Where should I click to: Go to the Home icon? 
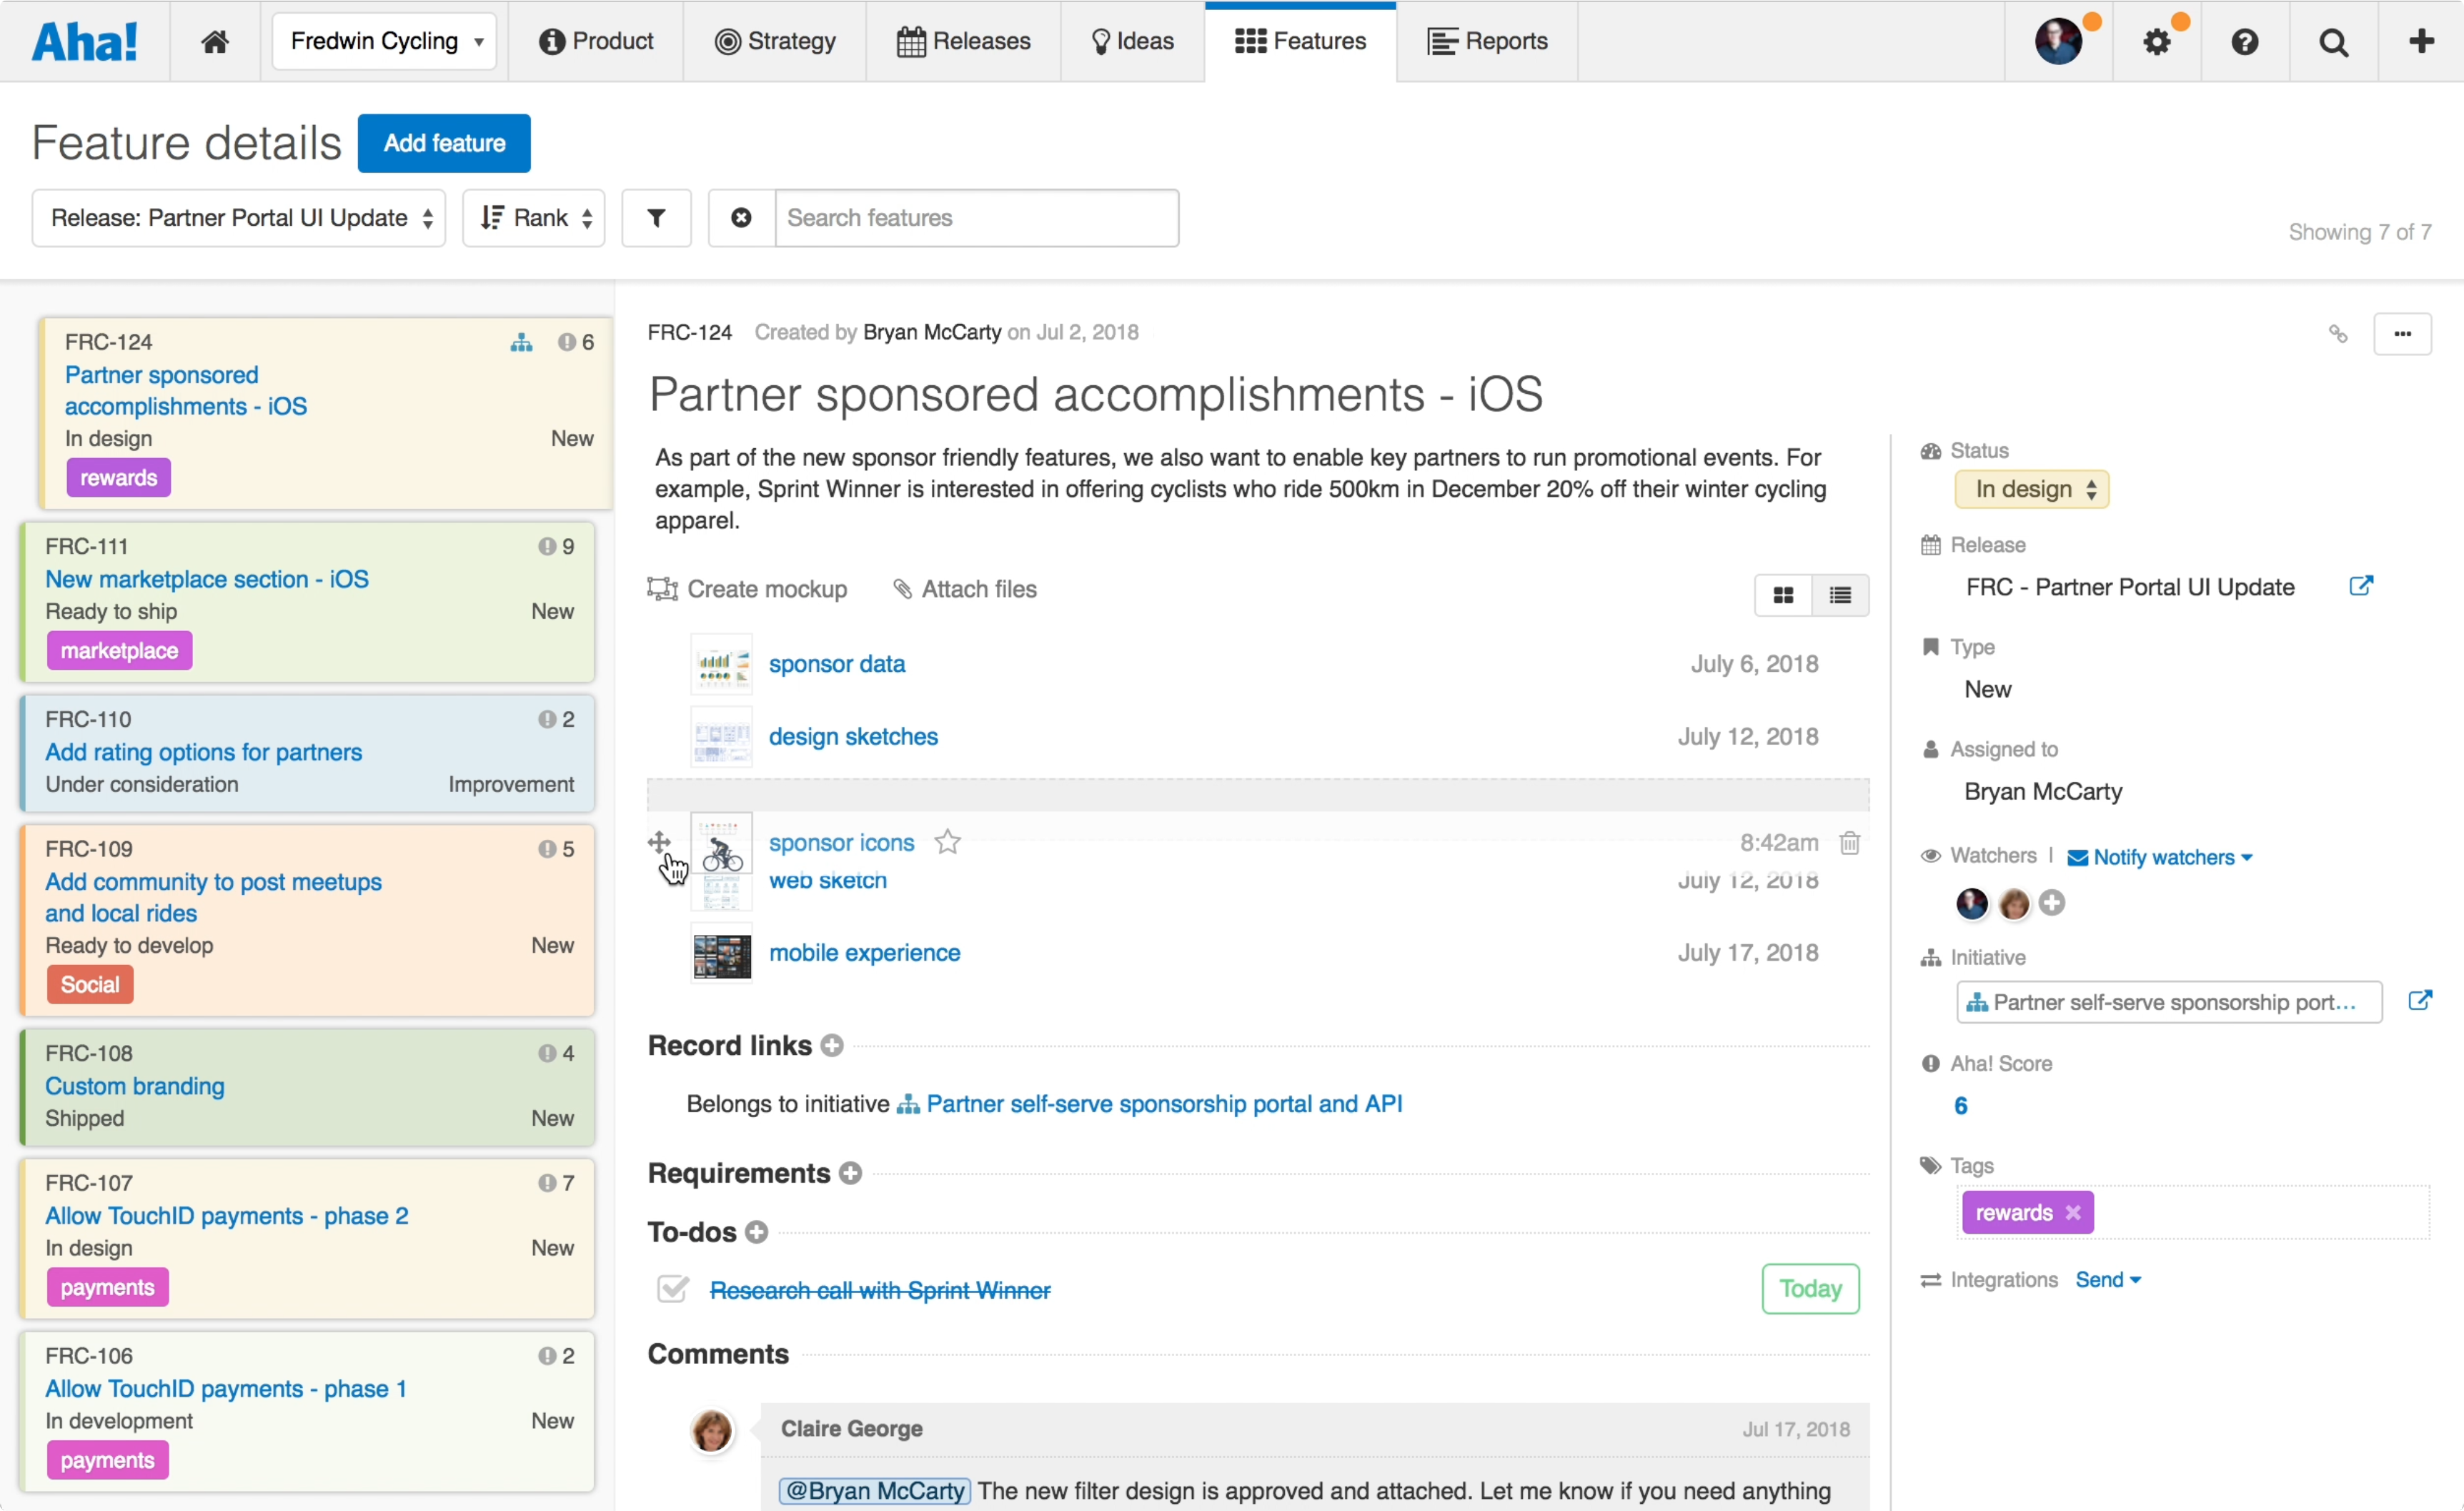pos(215,41)
